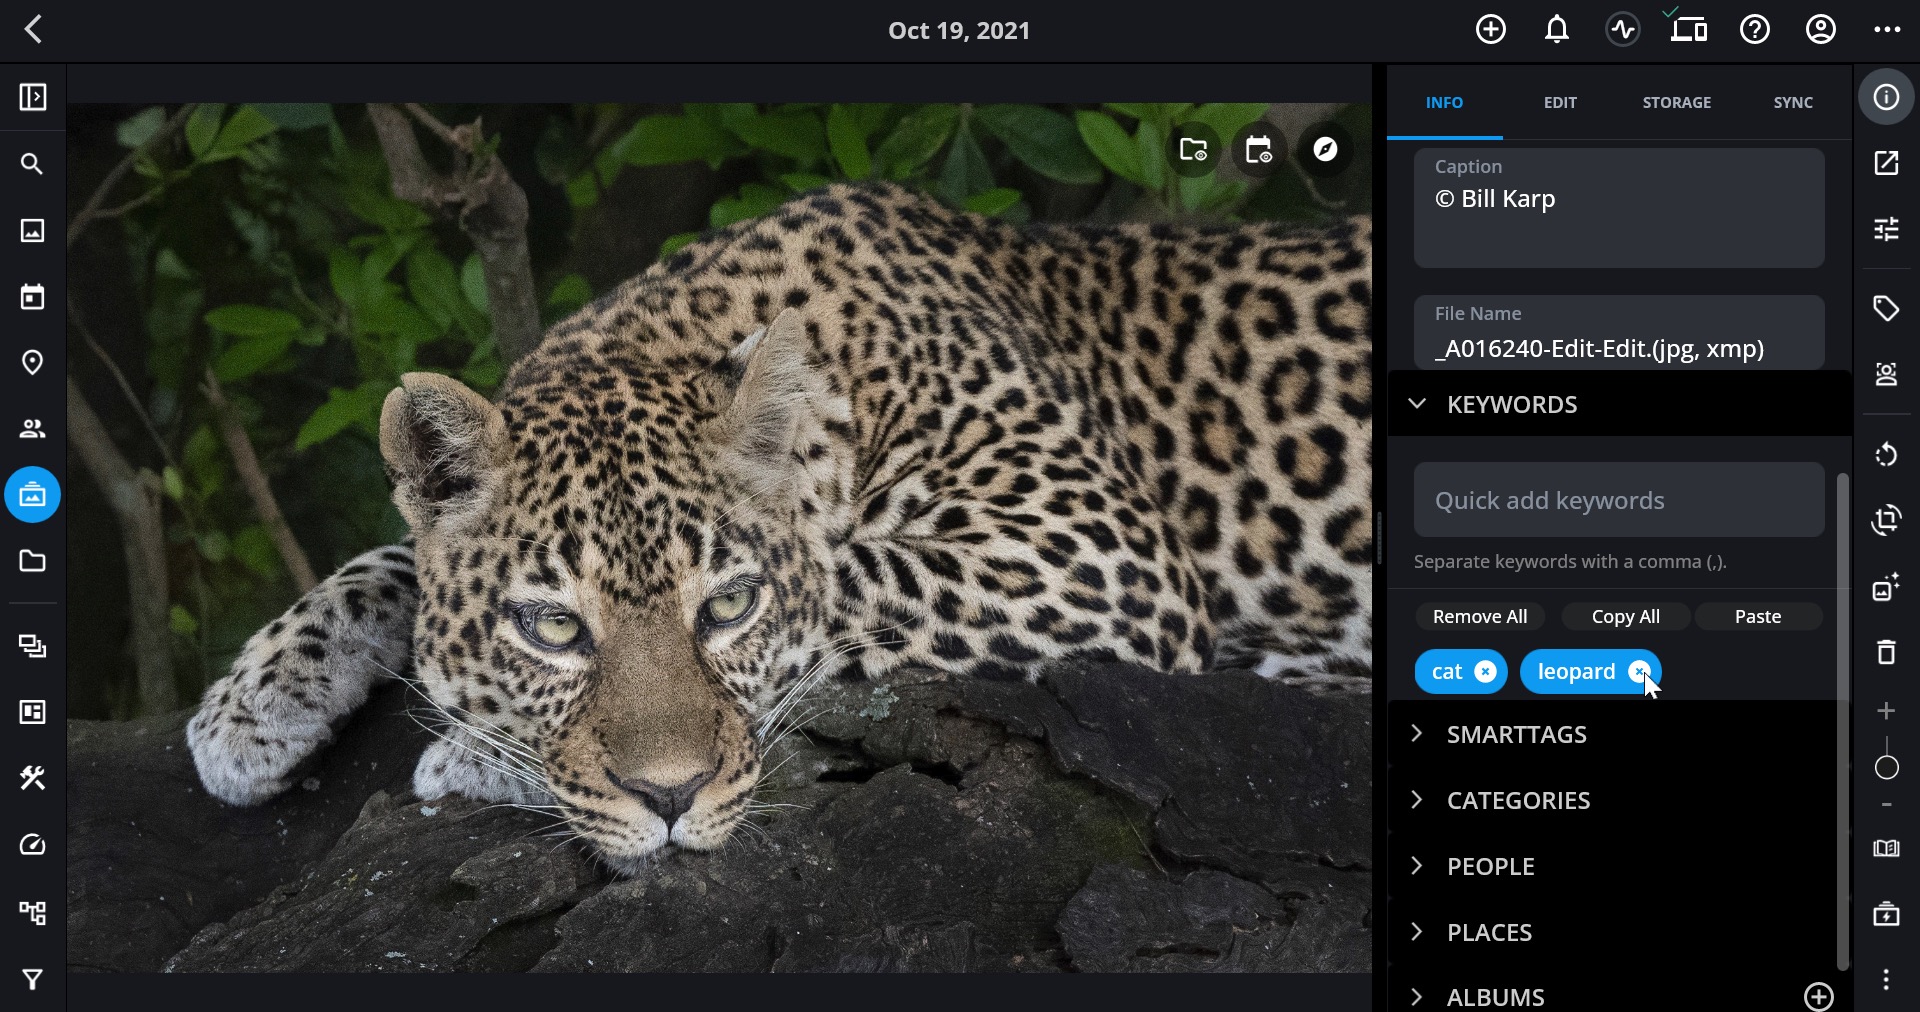
Task: Open the face recognition icon
Action: point(1886,374)
